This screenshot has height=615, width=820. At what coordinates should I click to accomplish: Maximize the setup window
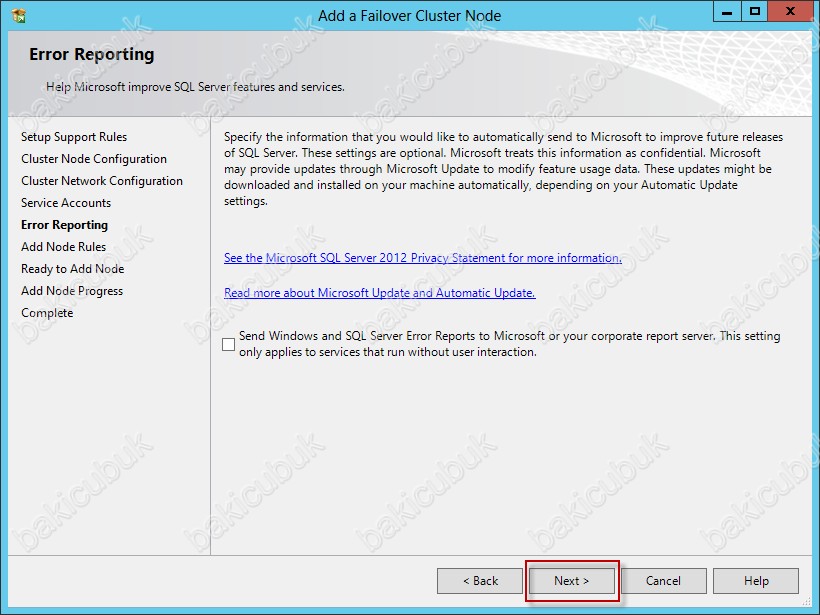pos(755,12)
